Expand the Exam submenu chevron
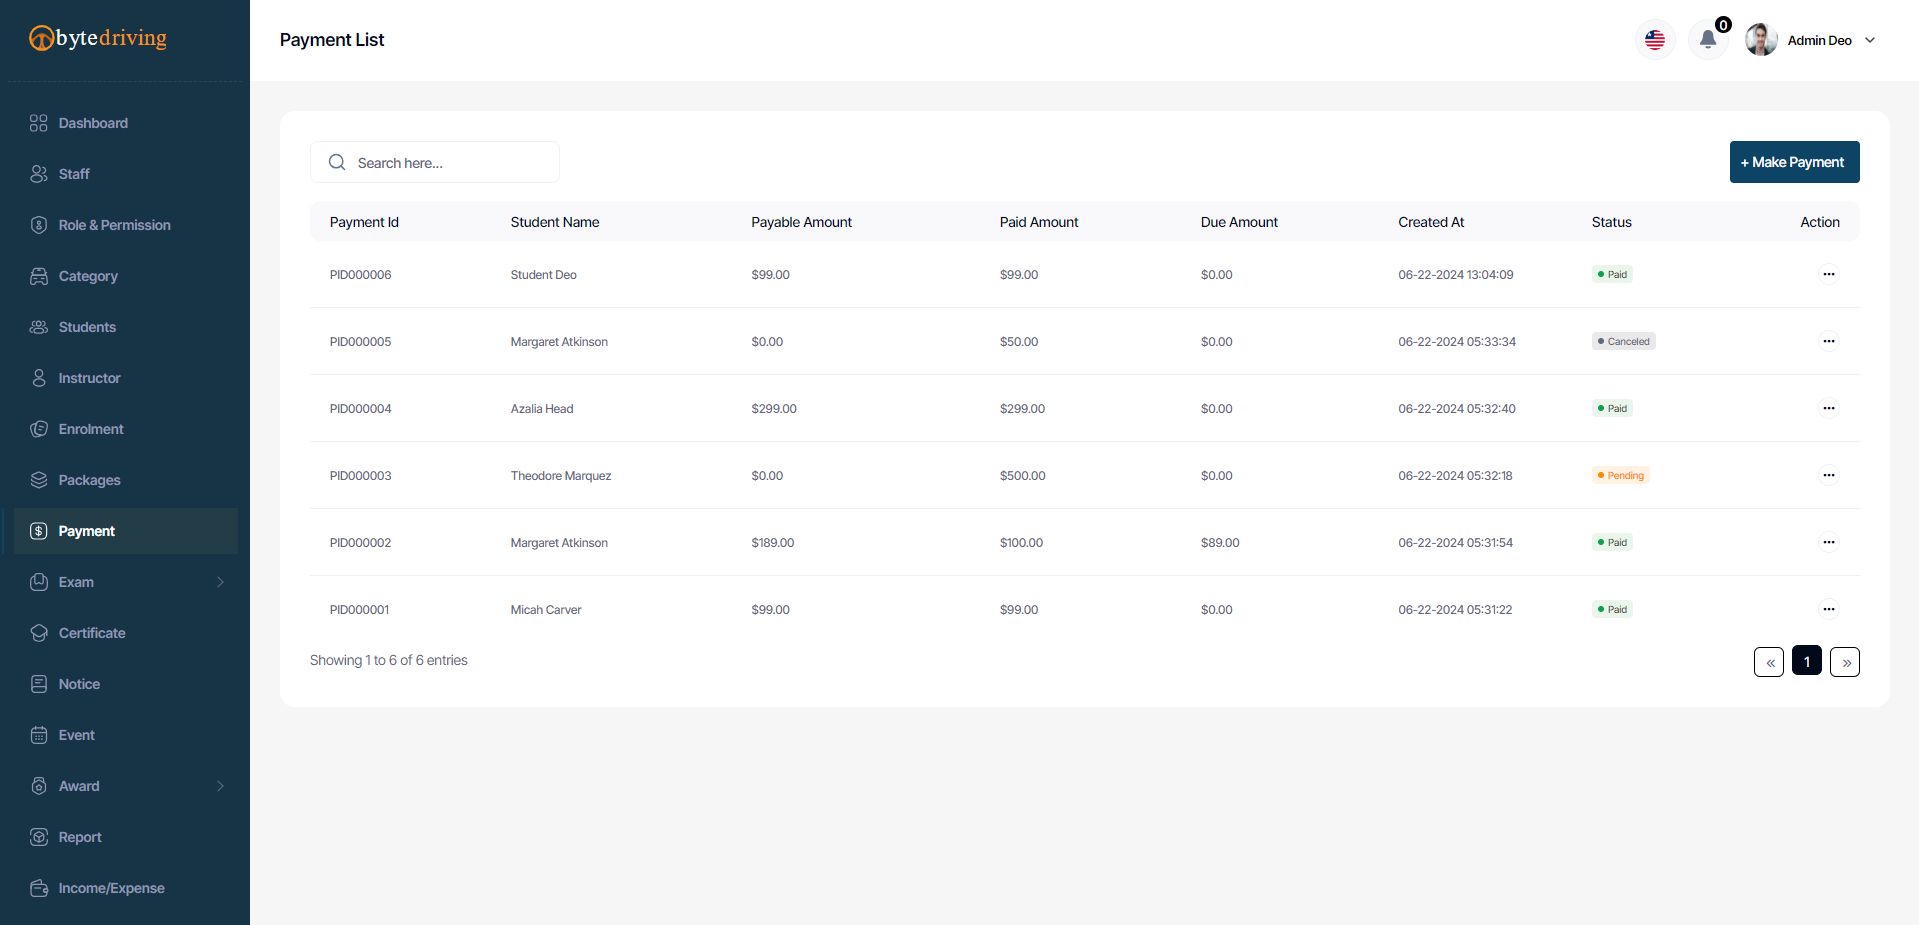 [220, 582]
